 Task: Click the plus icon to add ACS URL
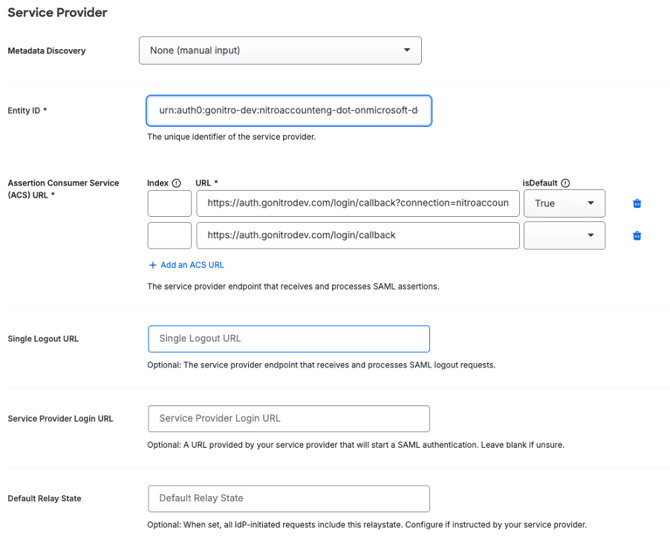153,265
